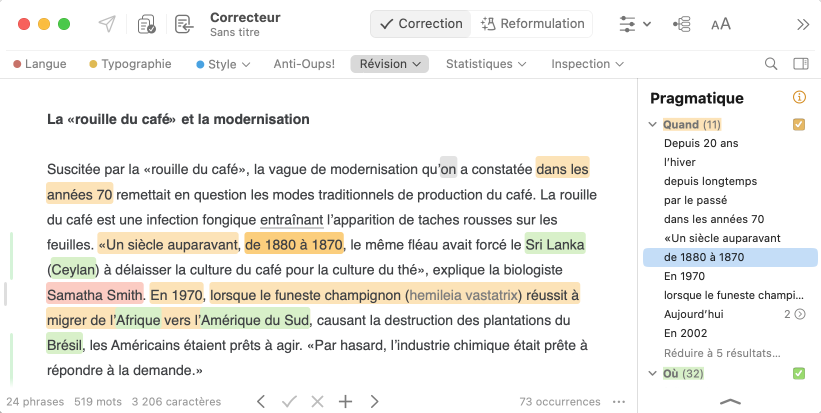Open the Révision dropdown
Image resolution: width=821 pixels, height=413 pixels.
point(389,64)
